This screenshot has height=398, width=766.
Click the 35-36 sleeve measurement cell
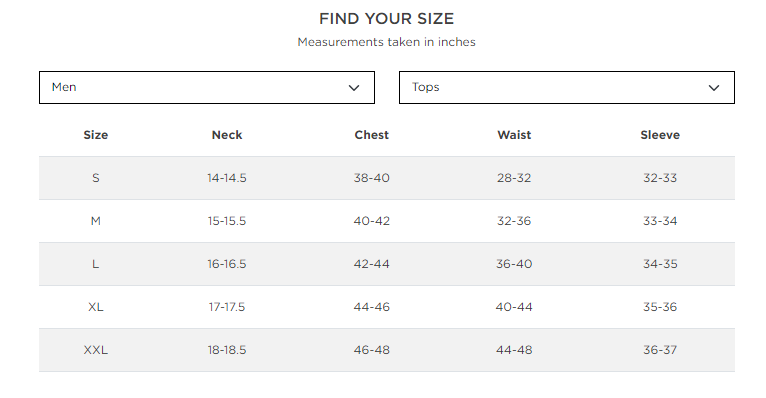point(660,307)
